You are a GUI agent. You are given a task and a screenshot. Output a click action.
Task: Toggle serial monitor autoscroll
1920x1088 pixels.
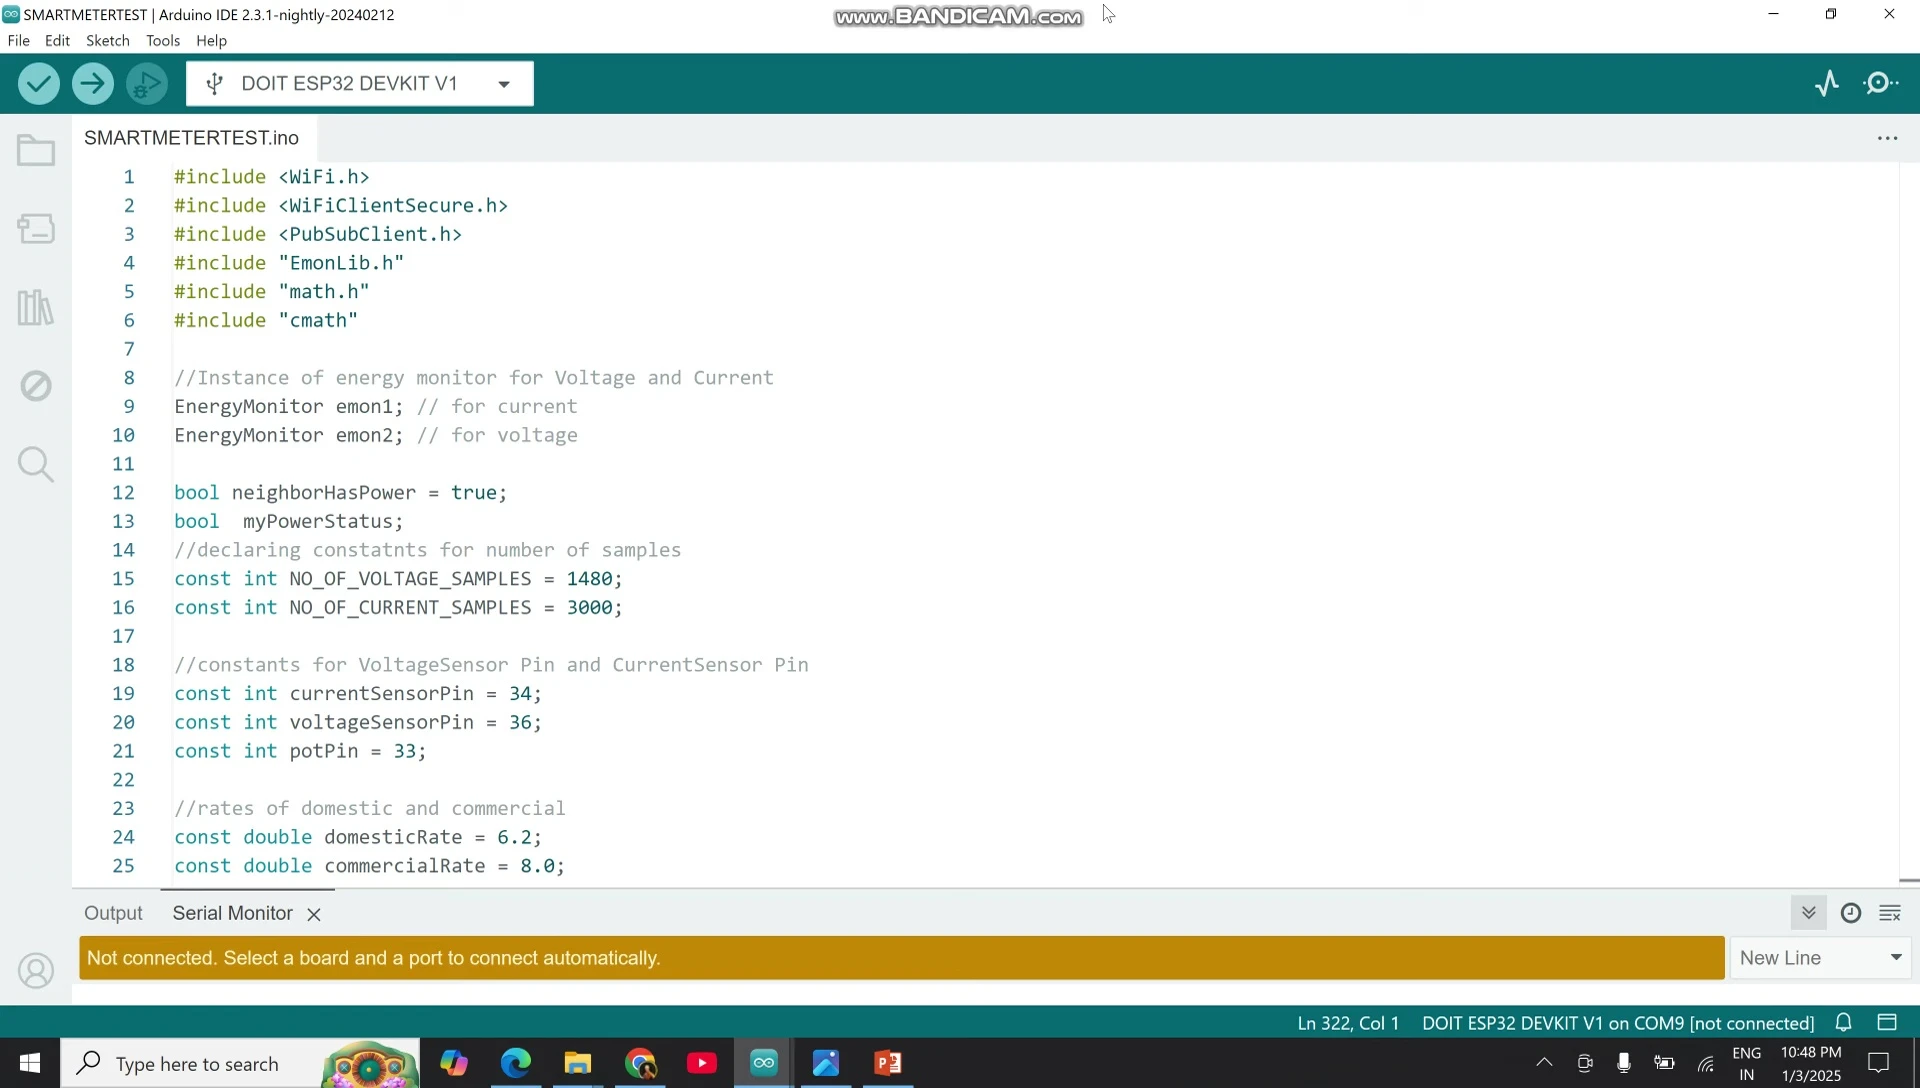point(1808,913)
